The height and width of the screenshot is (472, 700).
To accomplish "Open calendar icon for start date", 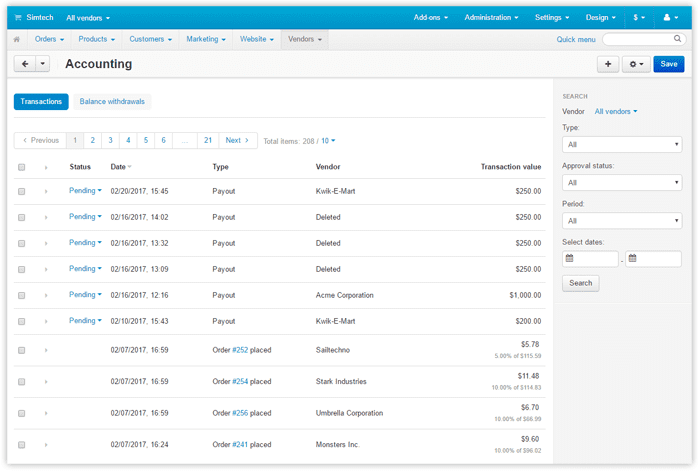I will 570,259.
